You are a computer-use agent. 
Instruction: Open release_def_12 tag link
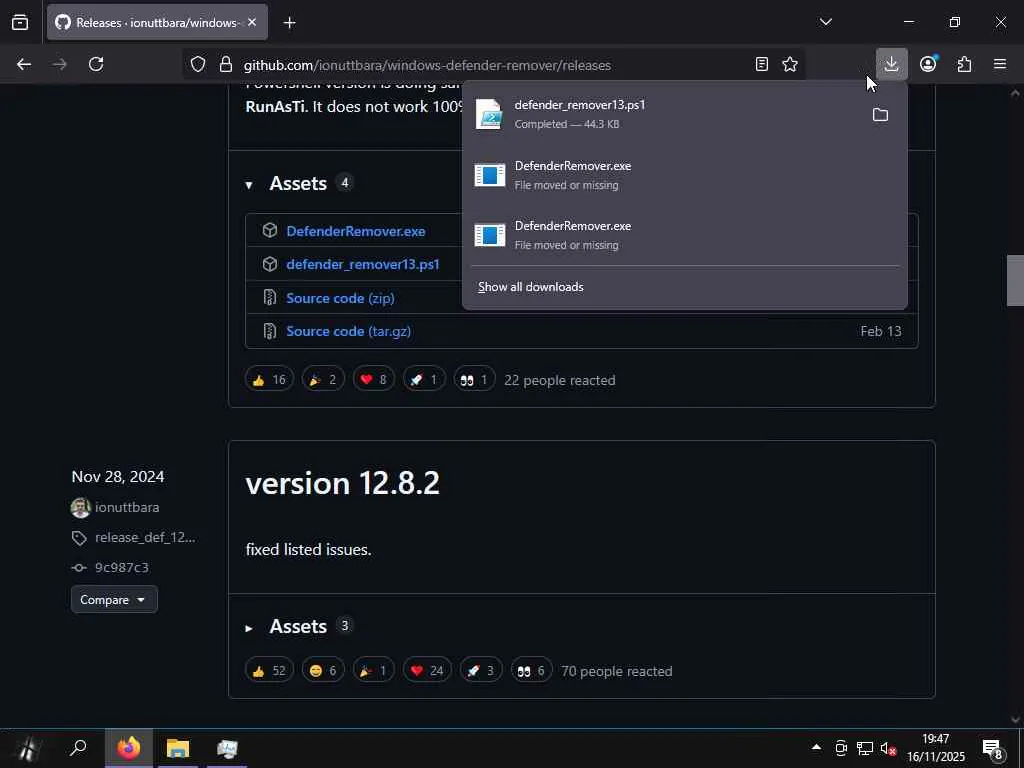[145, 537]
